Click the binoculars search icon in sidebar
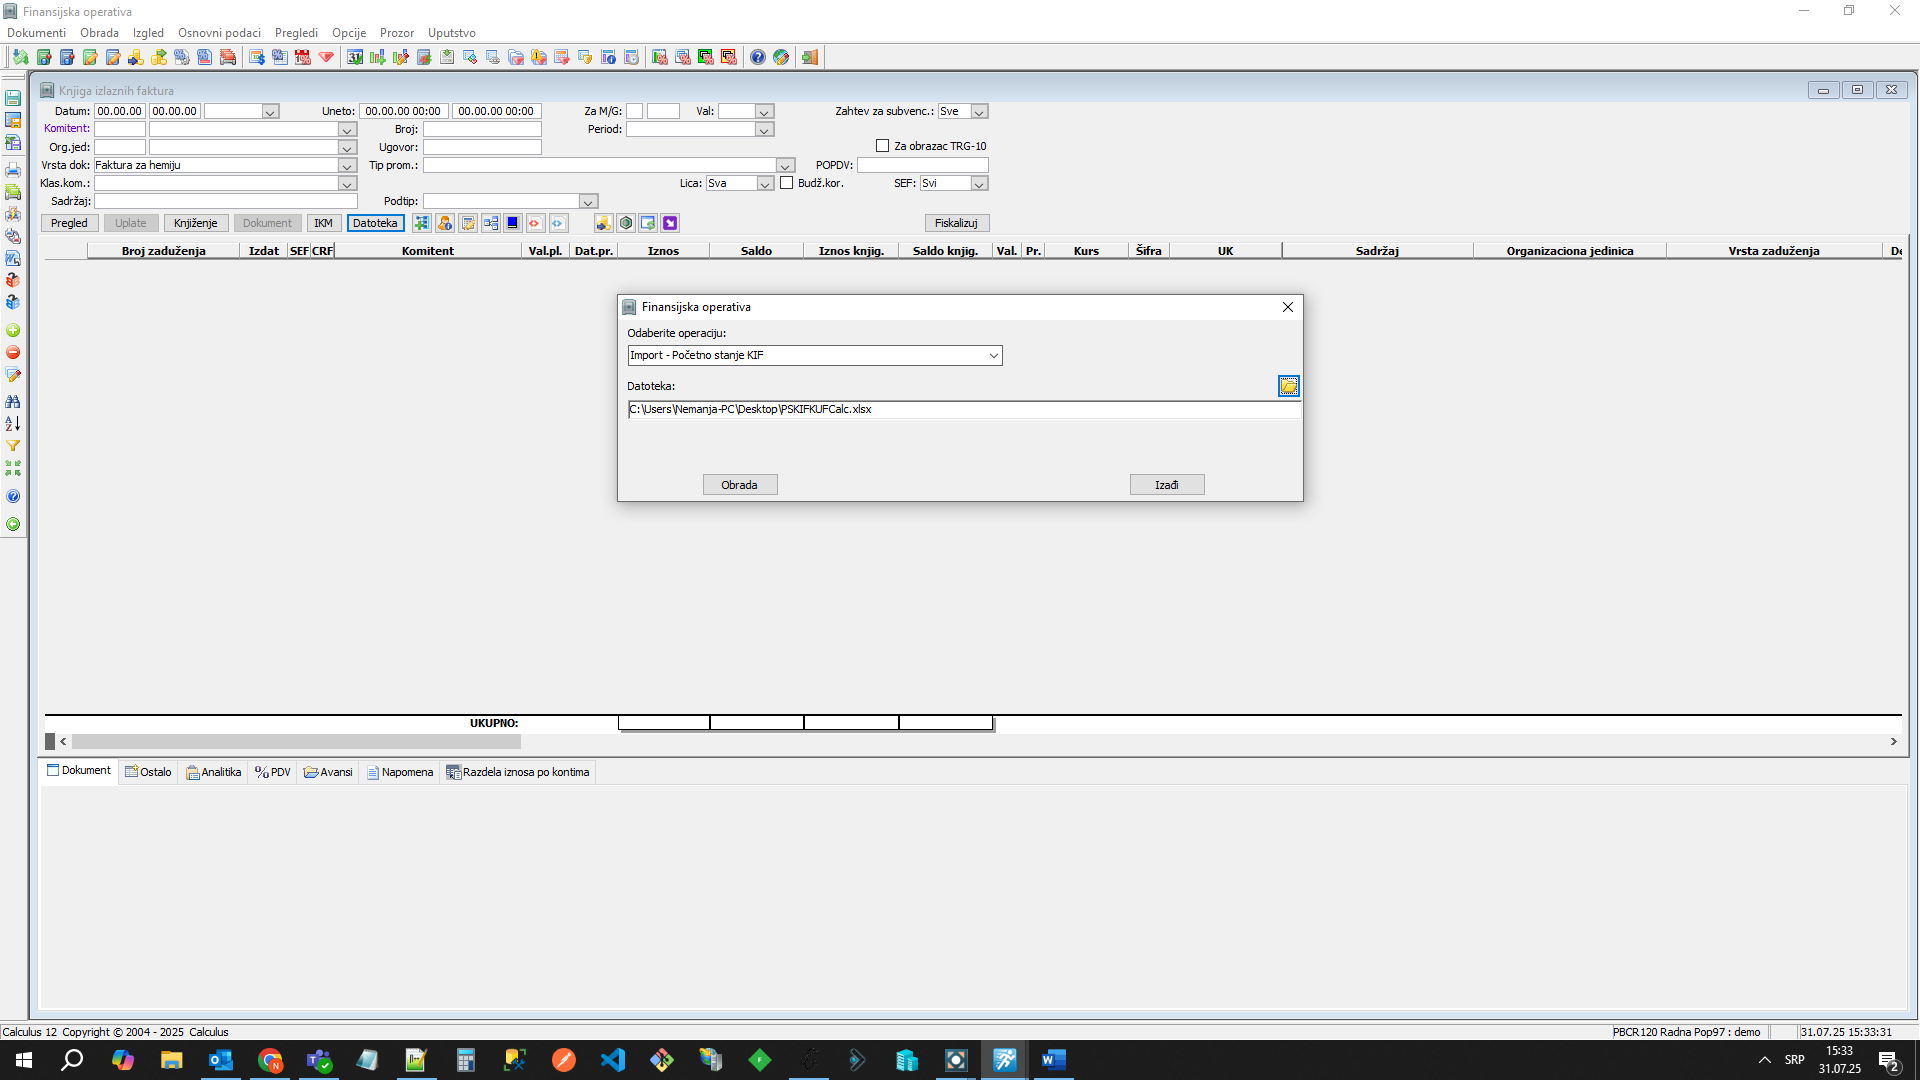This screenshot has height=1080, width=1920. 13,401
